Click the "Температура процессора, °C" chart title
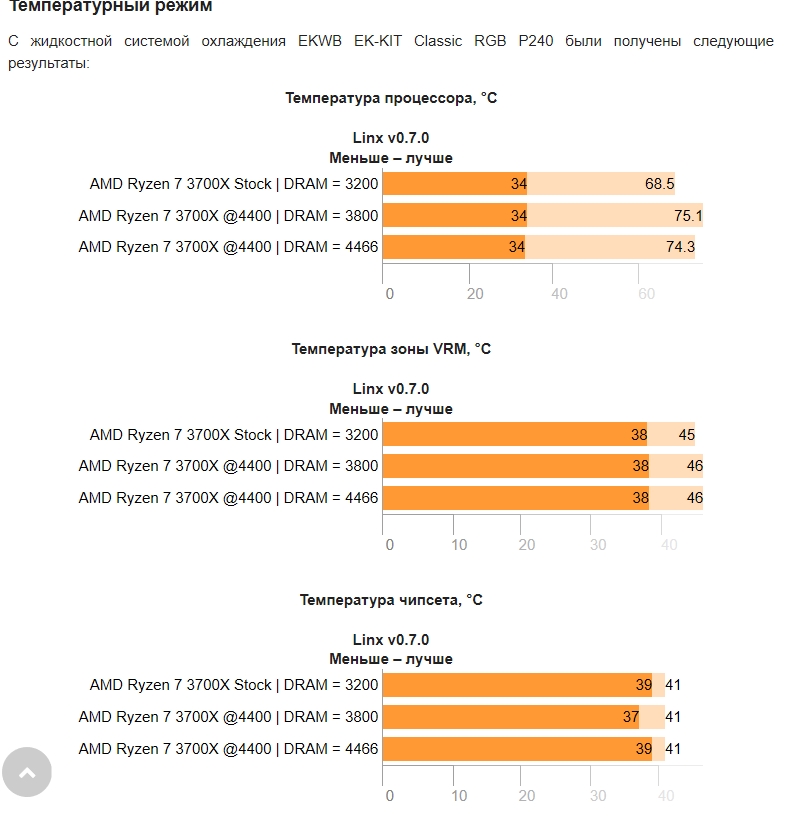 tap(391, 98)
